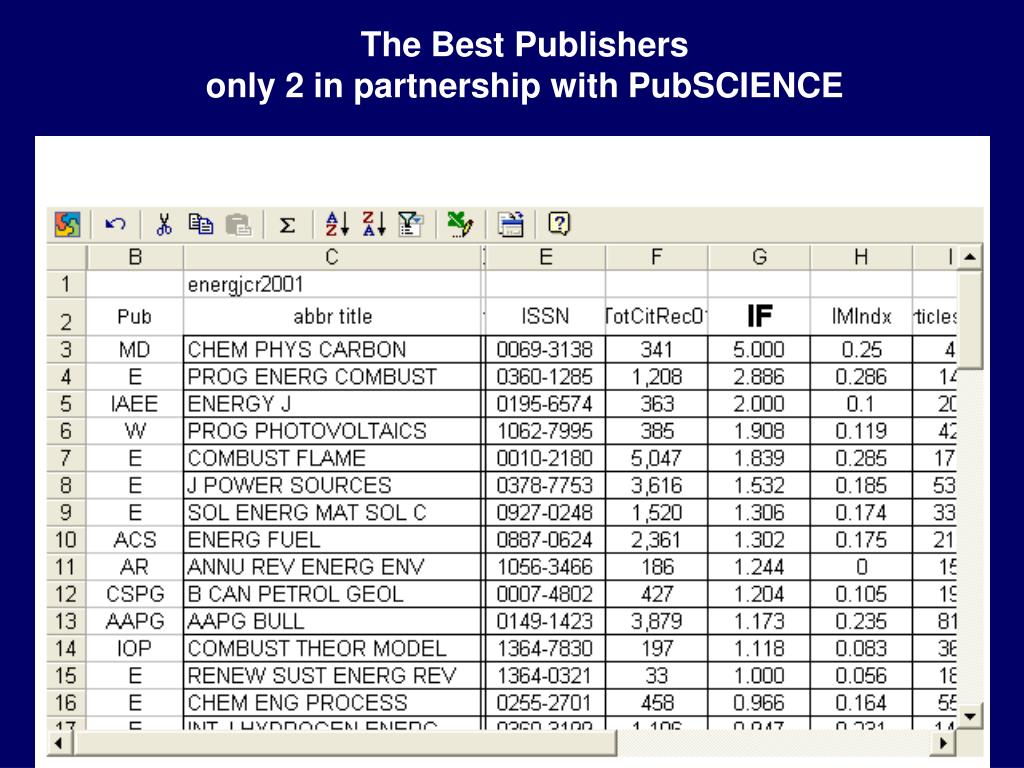Select ISSN cell '1062-7995'
This screenshot has height=768, width=1024.
(546, 431)
